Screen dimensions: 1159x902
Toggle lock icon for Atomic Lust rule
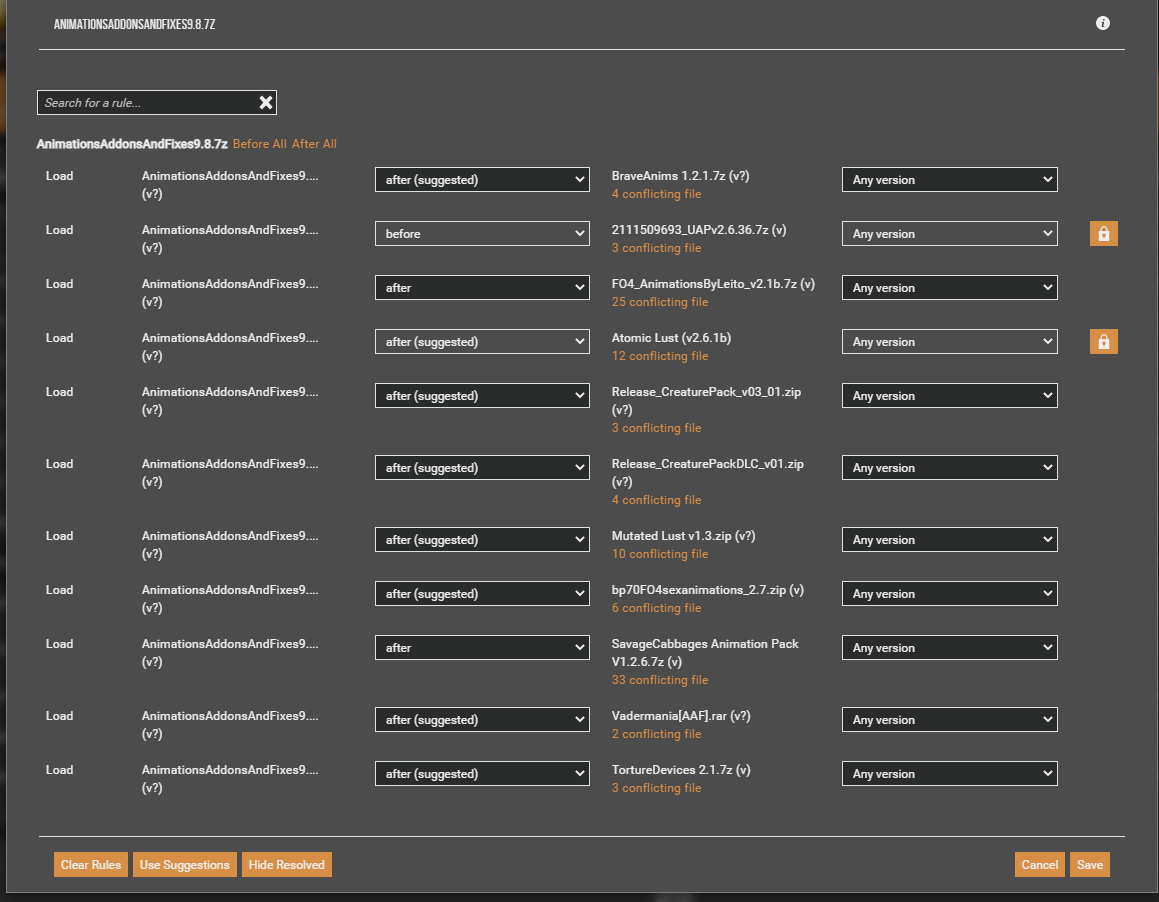click(1103, 342)
